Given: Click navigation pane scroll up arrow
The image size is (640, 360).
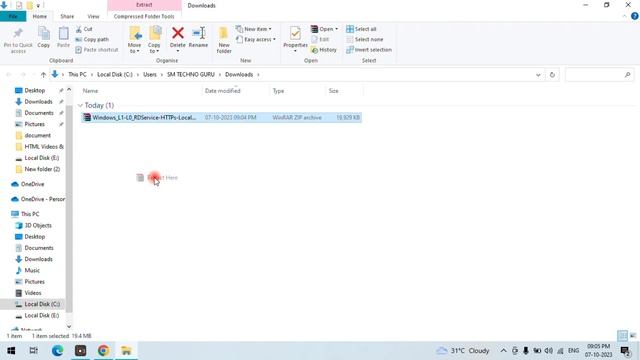Looking at the screenshot, I should tap(69, 89).
